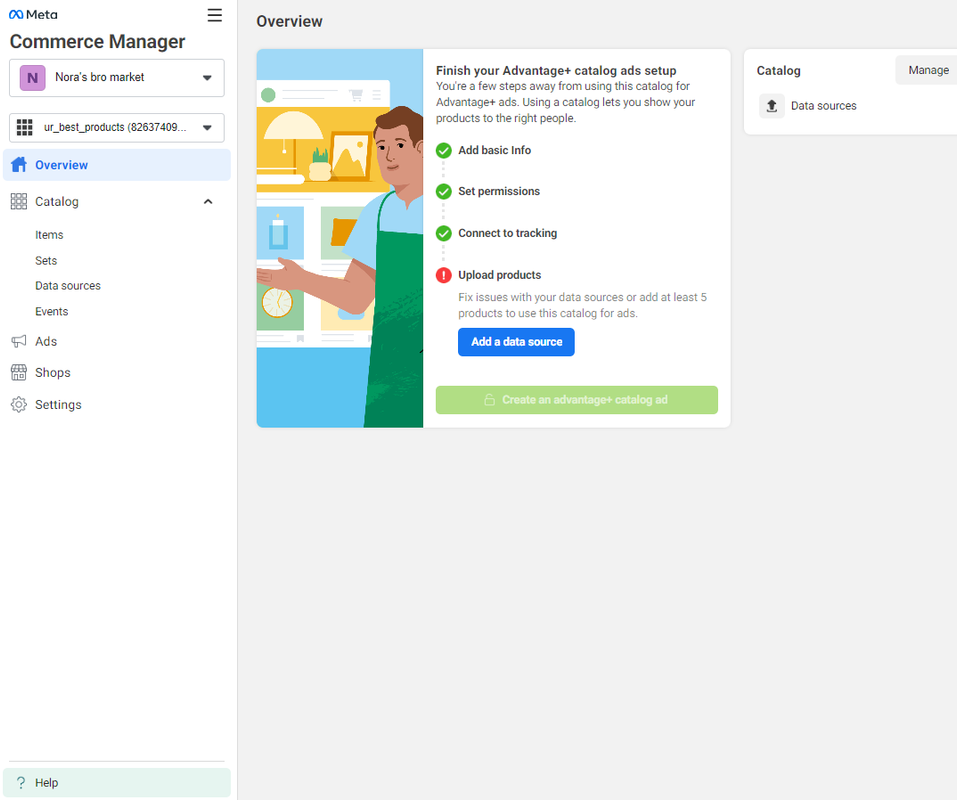This screenshot has width=957, height=800.
Task: Open the Ads section
Action: click(x=46, y=341)
